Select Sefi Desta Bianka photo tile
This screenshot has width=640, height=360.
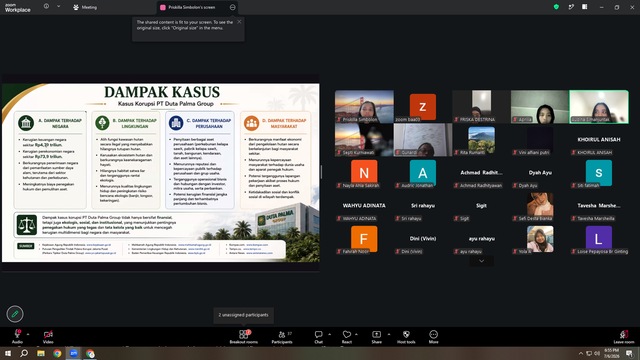(540, 206)
